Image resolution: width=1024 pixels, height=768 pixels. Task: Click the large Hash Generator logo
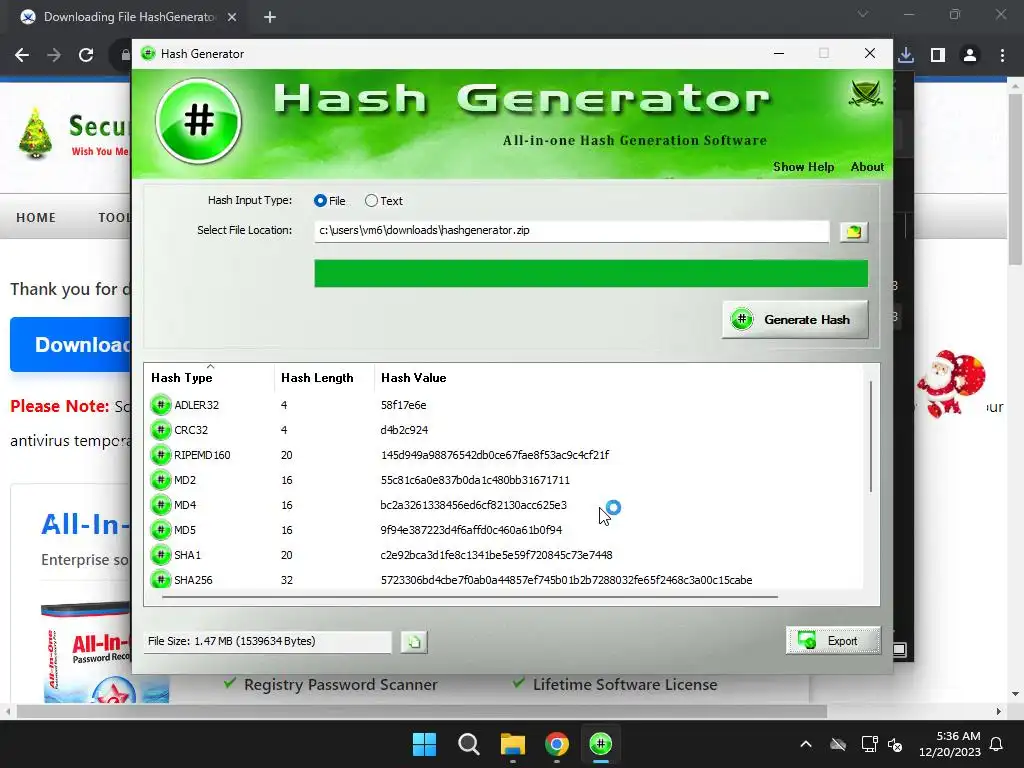pyautogui.click(x=199, y=121)
